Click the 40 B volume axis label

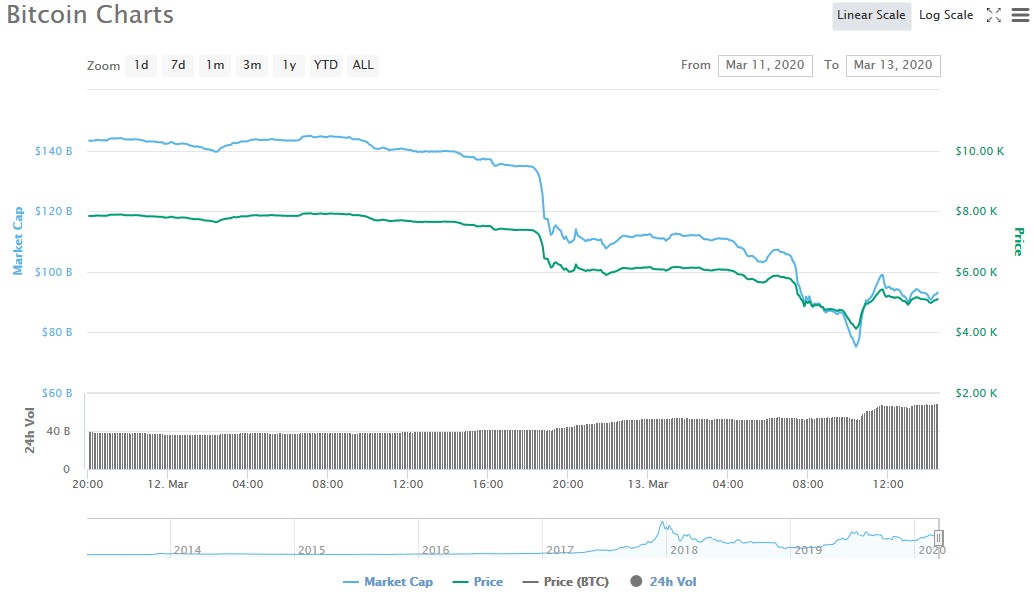(x=58, y=431)
